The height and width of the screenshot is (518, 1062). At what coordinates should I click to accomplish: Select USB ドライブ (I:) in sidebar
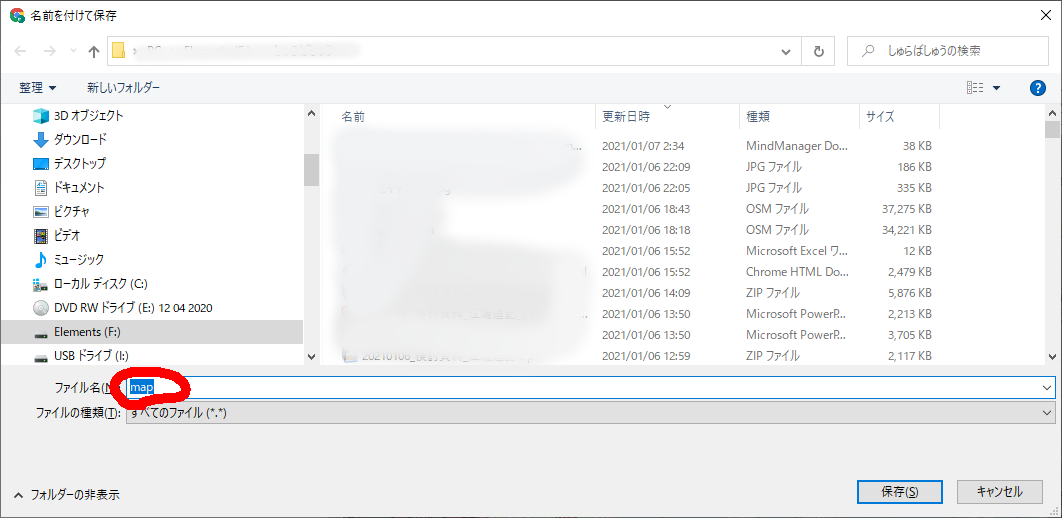point(91,355)
